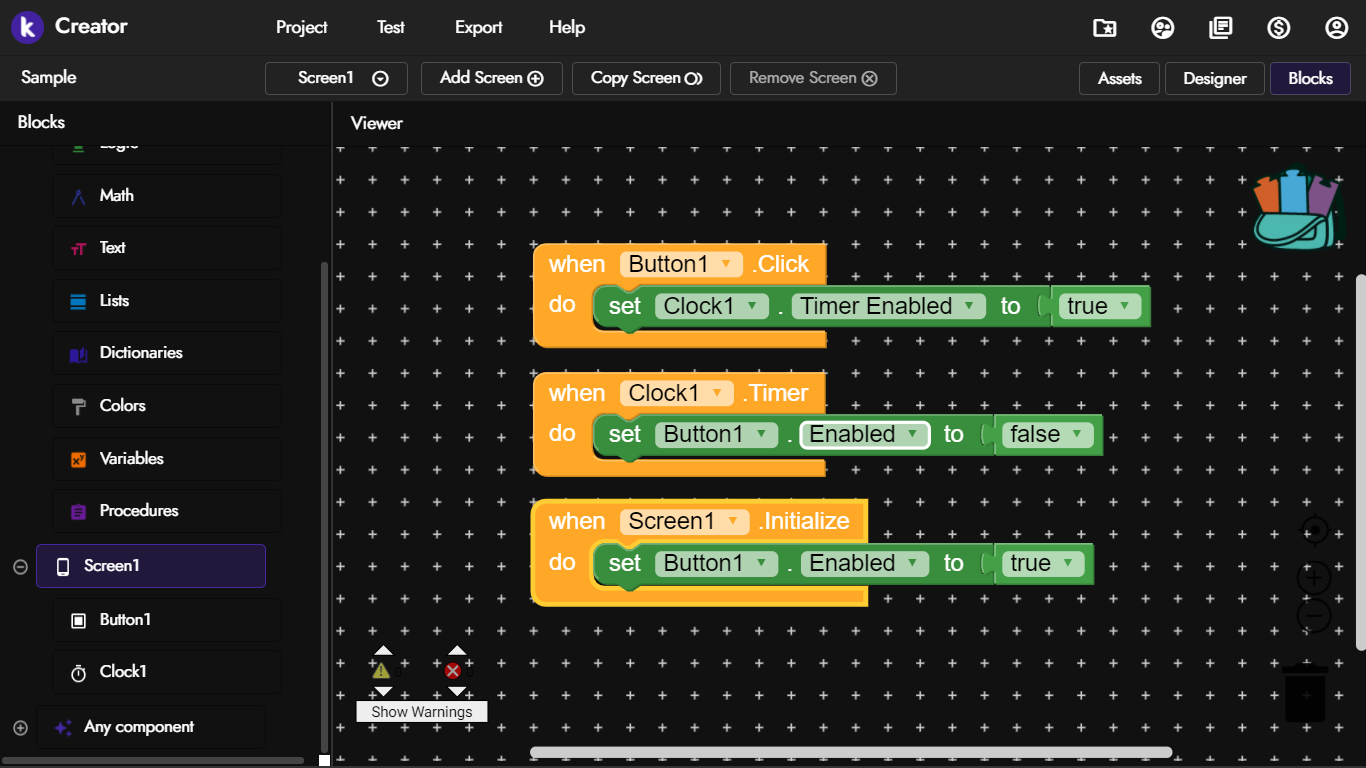Viewport: 1366px width, 768px height.
Task: Click the Kodular logo icon
Action: [27, 27]
